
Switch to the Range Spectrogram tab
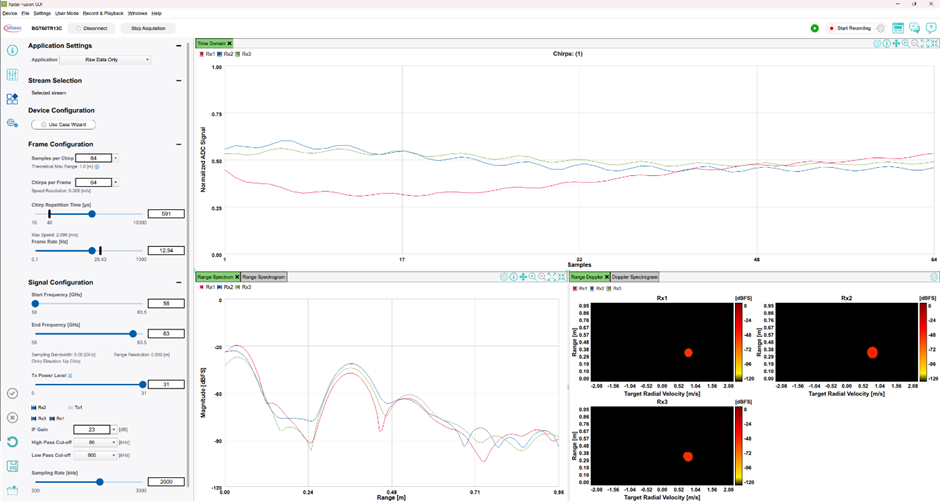click(x=264, y=277)
